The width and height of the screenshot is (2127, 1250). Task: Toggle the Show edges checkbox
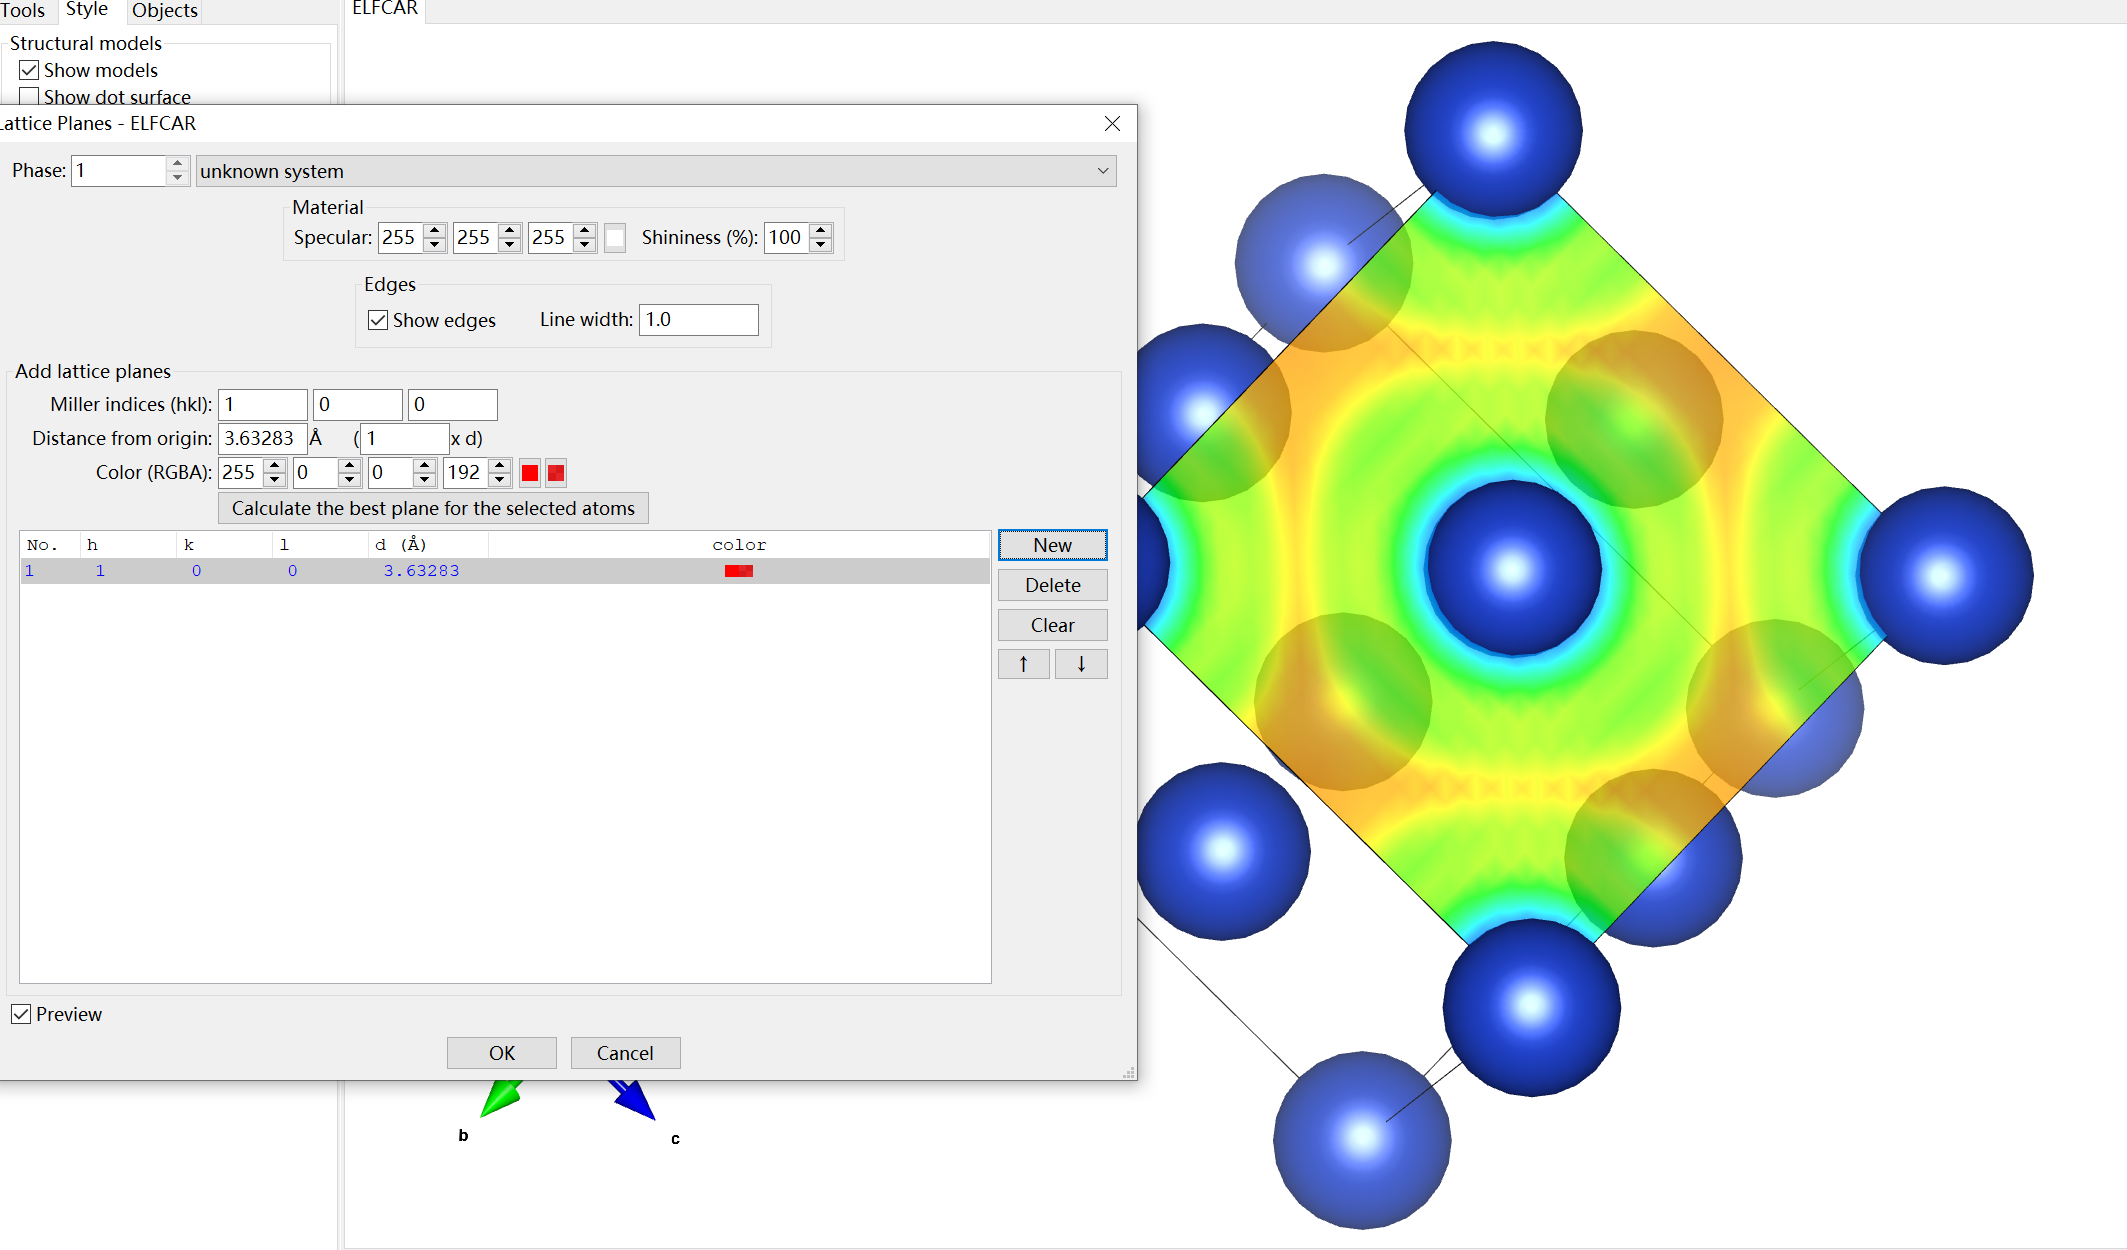(x=378, y=320)
